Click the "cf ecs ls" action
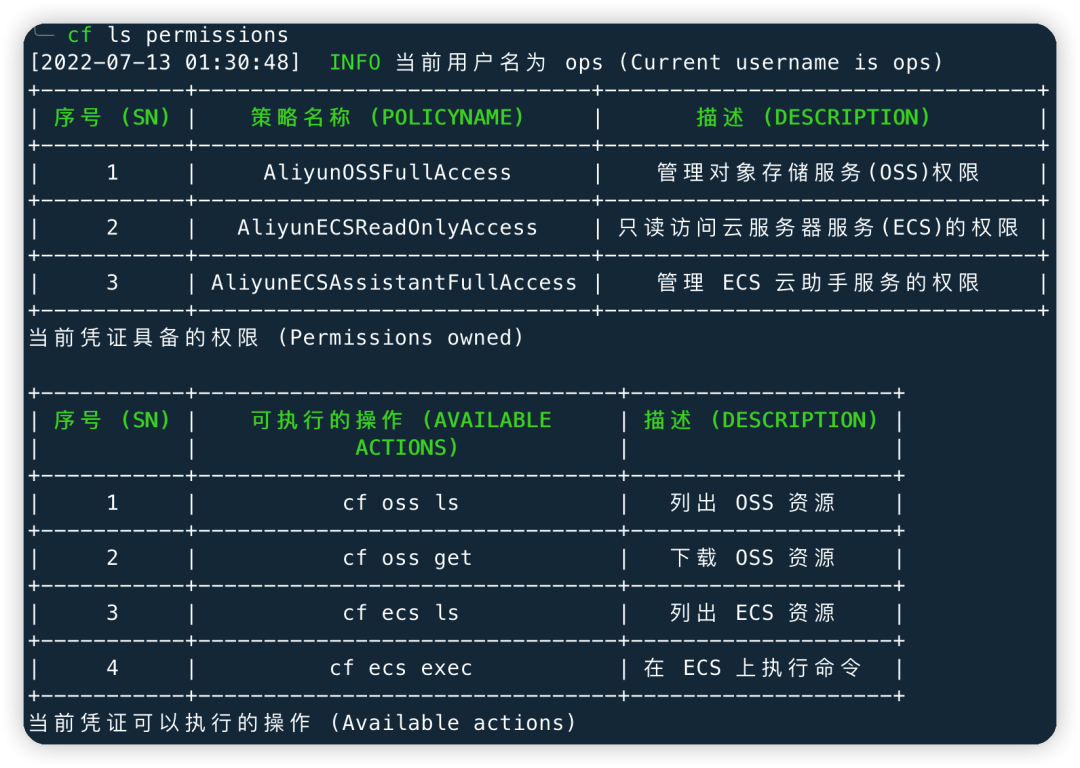The image size is (1080, 768). pyautogui.click(x=401, y=613)
